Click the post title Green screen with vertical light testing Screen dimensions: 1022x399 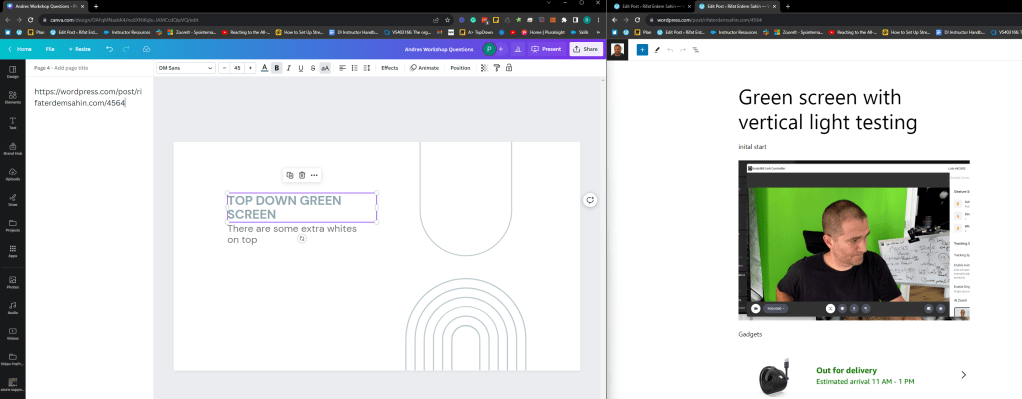click(x=828, y=110)
